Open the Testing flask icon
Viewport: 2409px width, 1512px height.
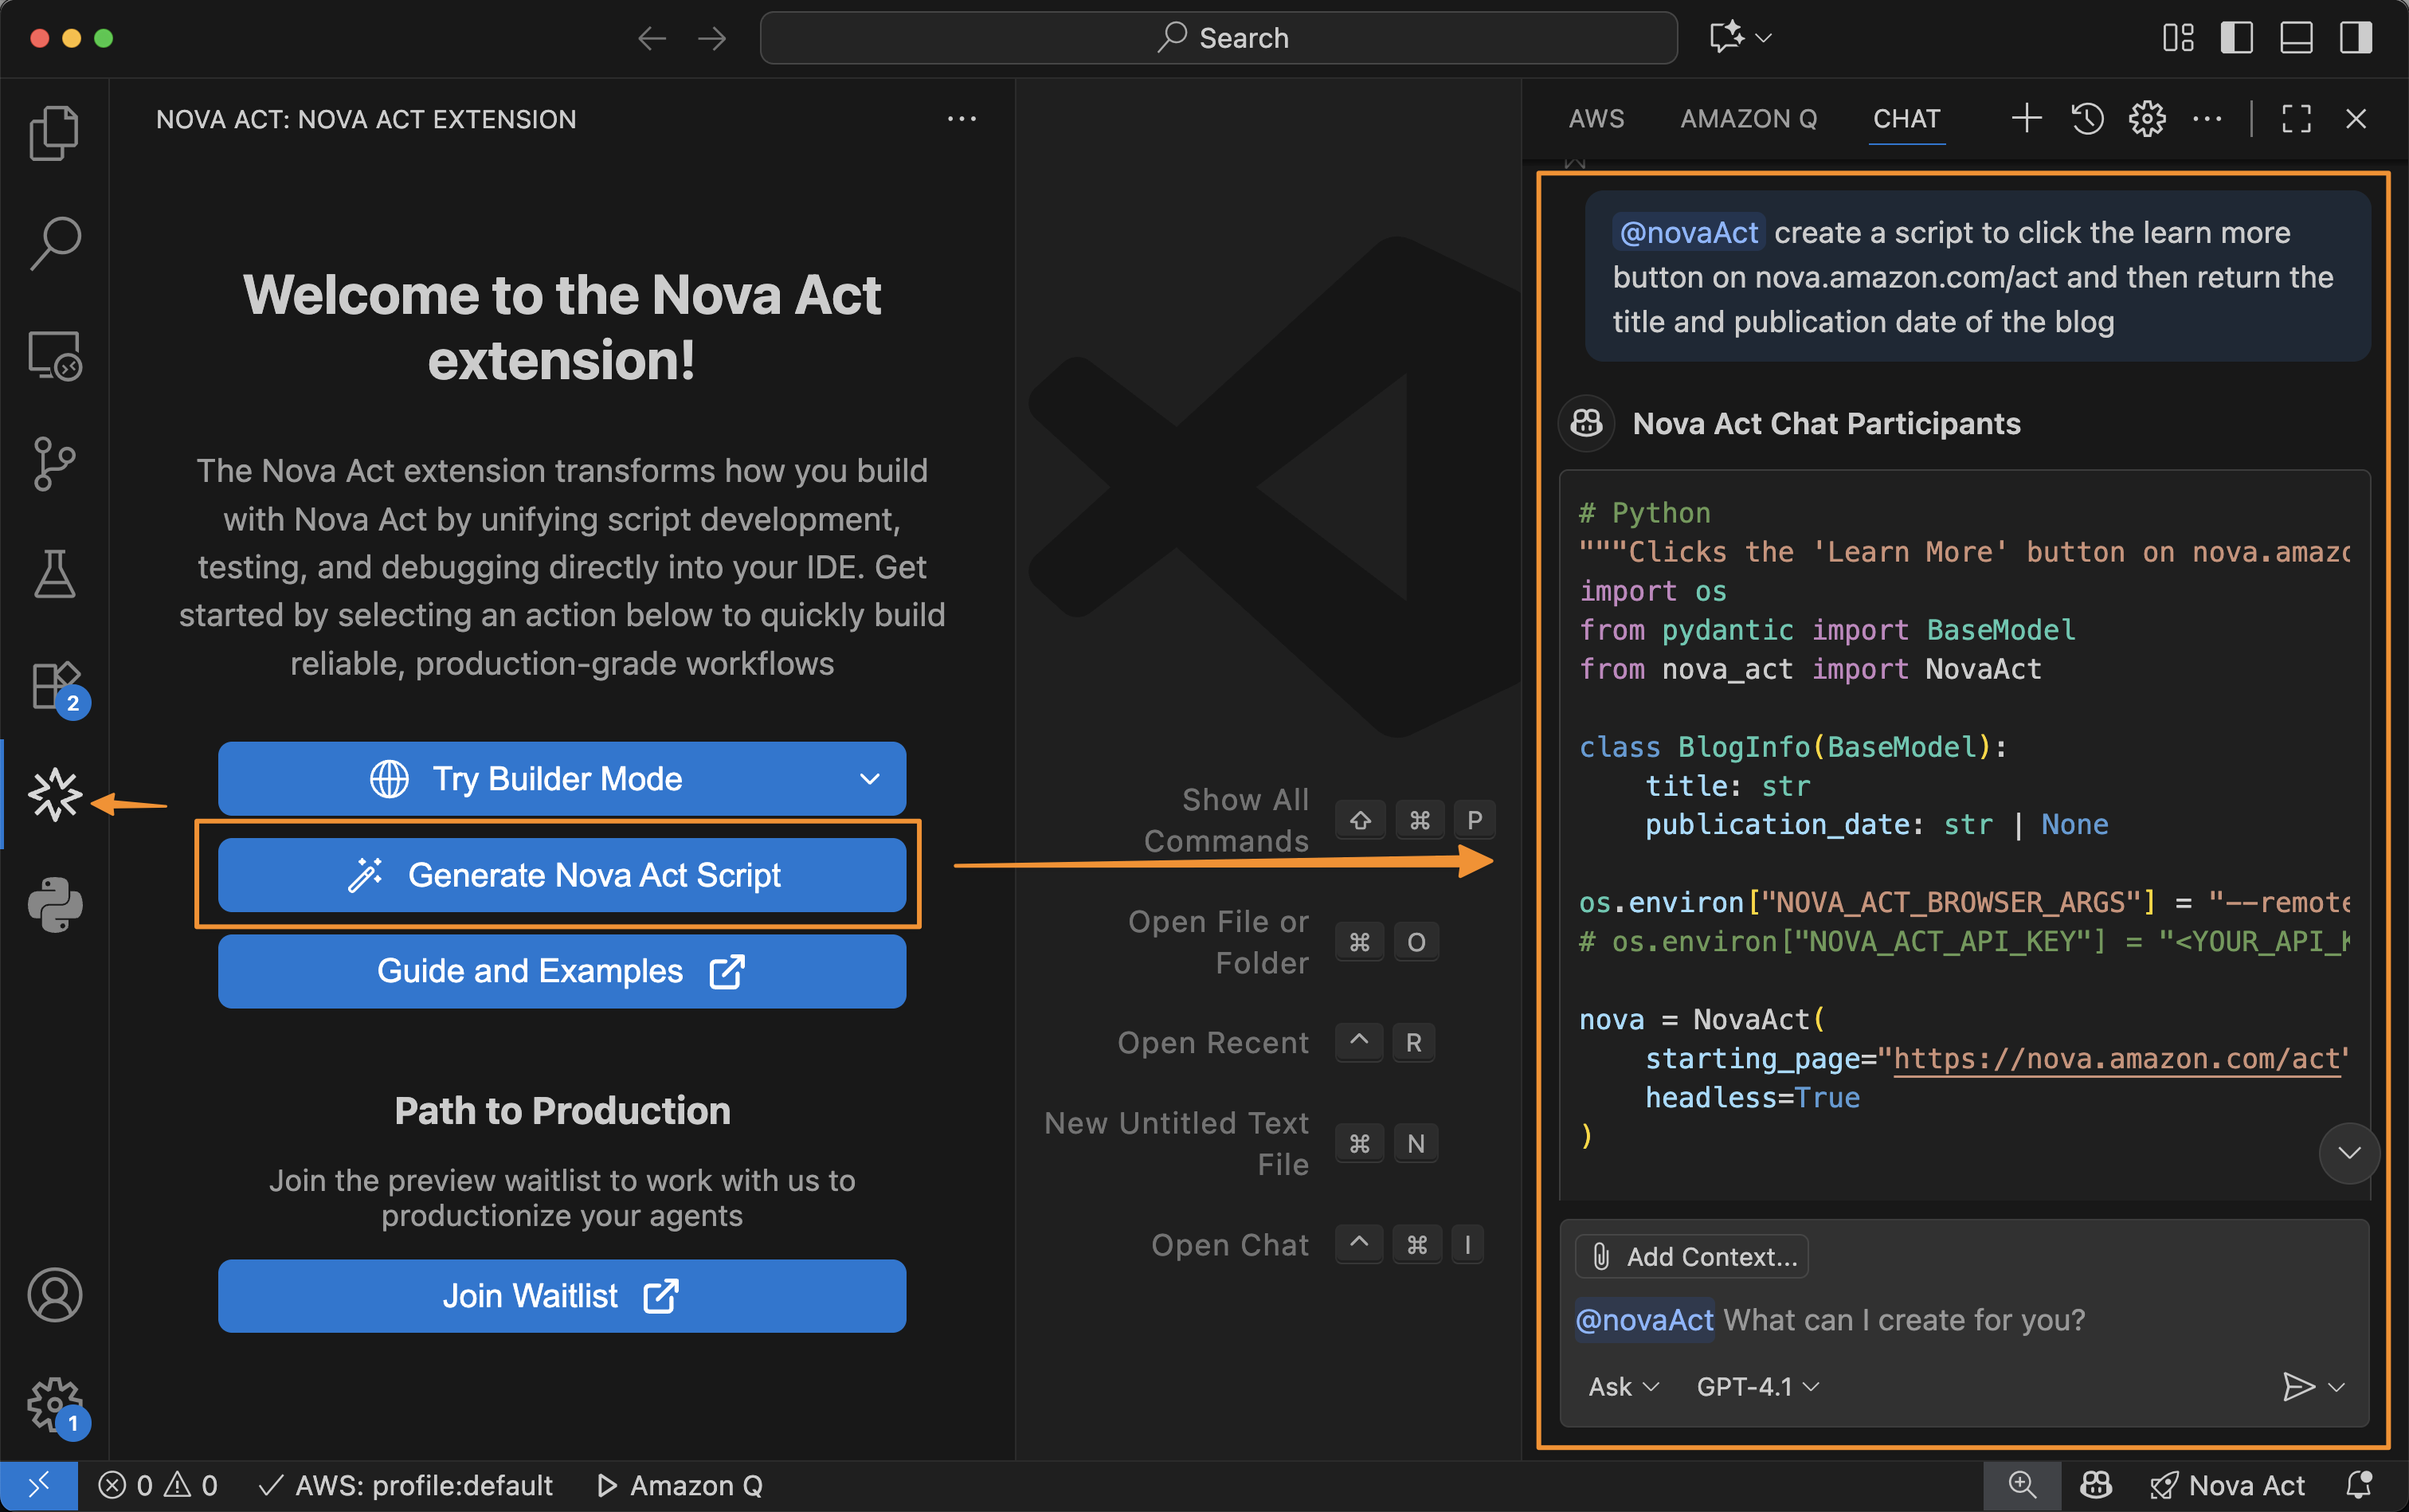coord(54,574)
